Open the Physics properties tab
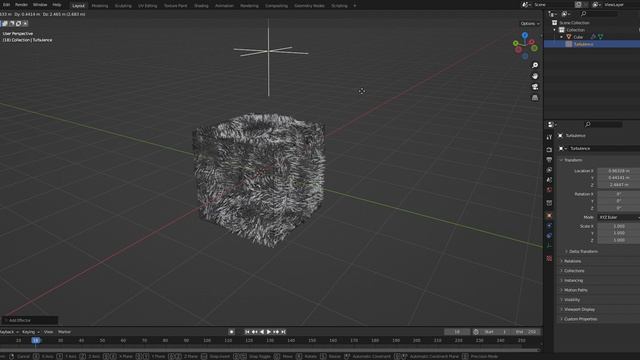 549,226
